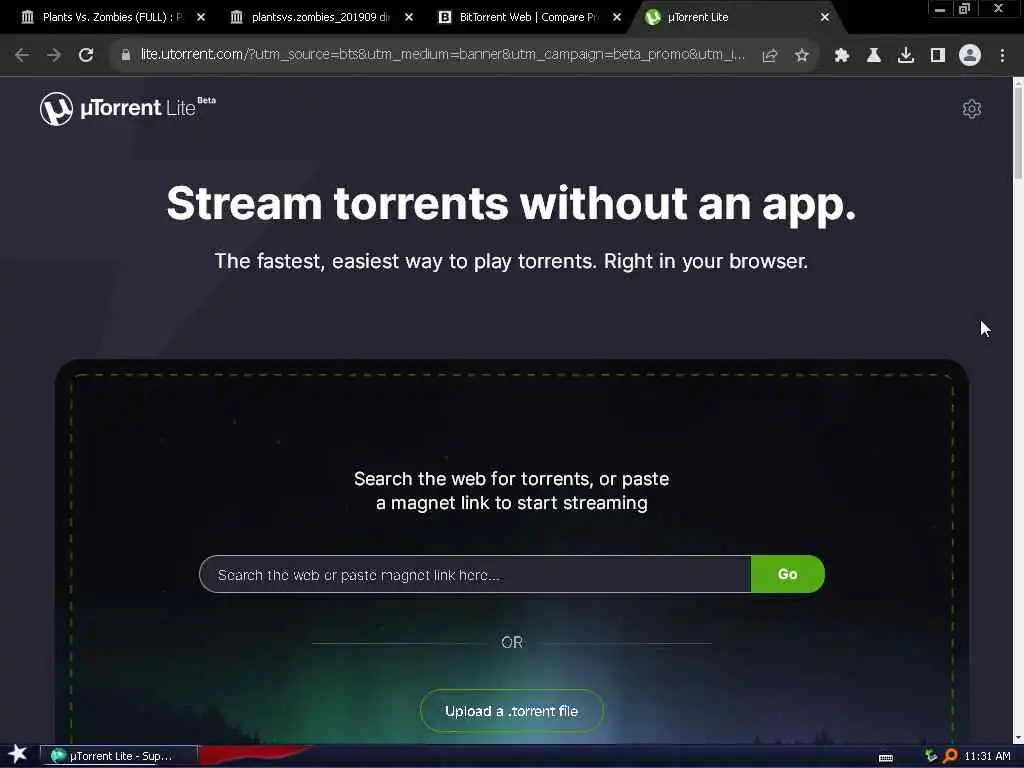The height and width of the screenshot is (768, 1024).
Task: Go back to the previous page
Action: coord(22,55)
